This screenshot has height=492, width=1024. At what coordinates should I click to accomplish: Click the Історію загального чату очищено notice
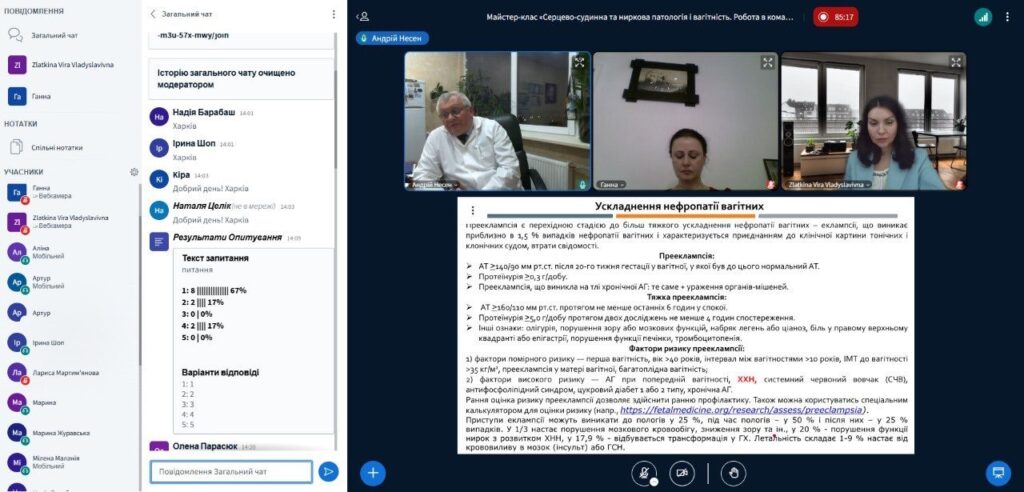click(x=241, y=79)
